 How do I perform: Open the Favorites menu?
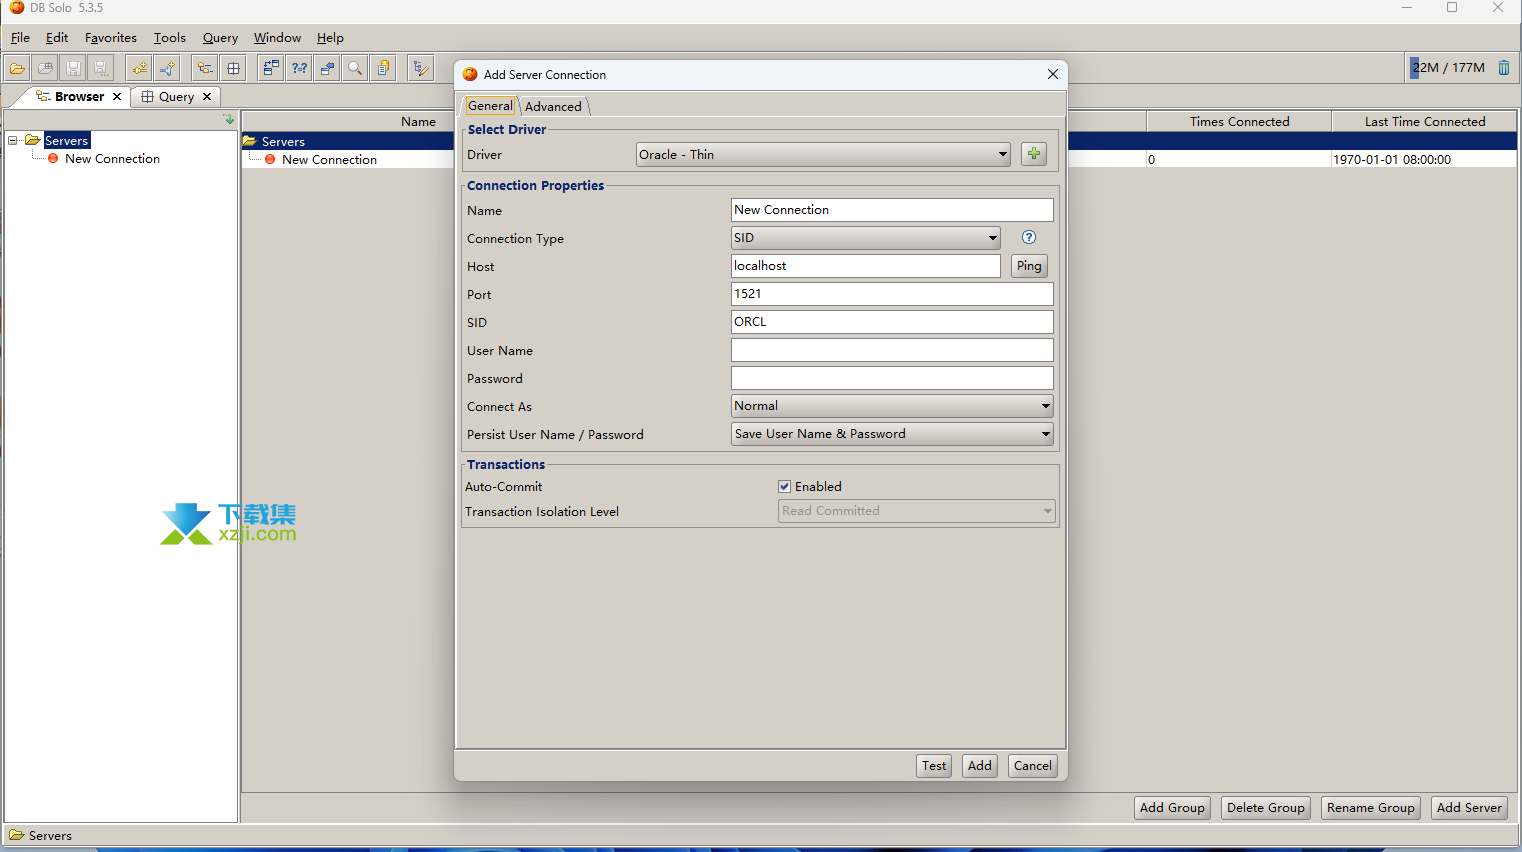[111, 38]
